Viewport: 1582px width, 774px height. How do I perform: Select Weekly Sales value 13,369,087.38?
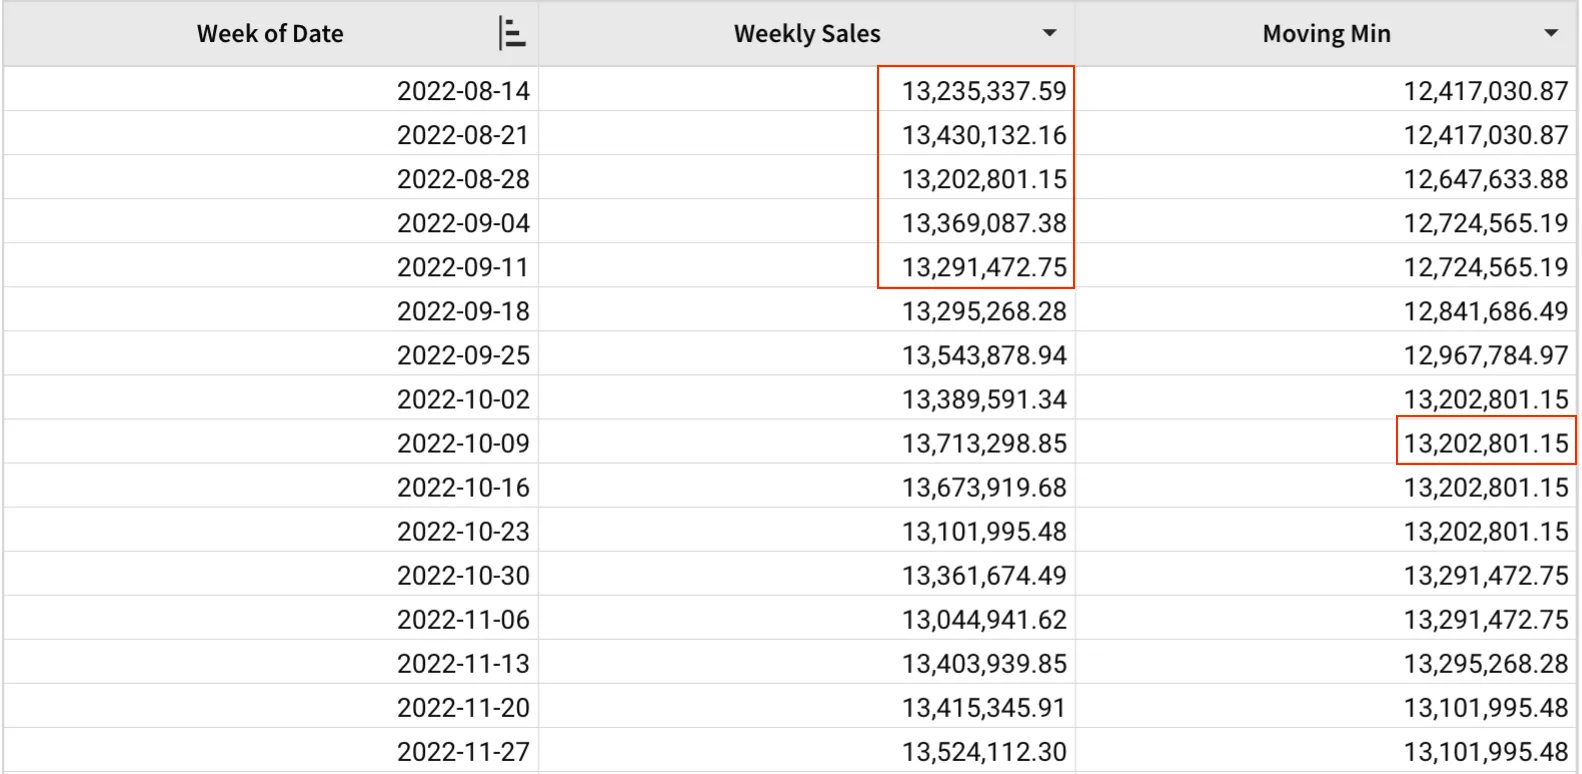[984, 223]
